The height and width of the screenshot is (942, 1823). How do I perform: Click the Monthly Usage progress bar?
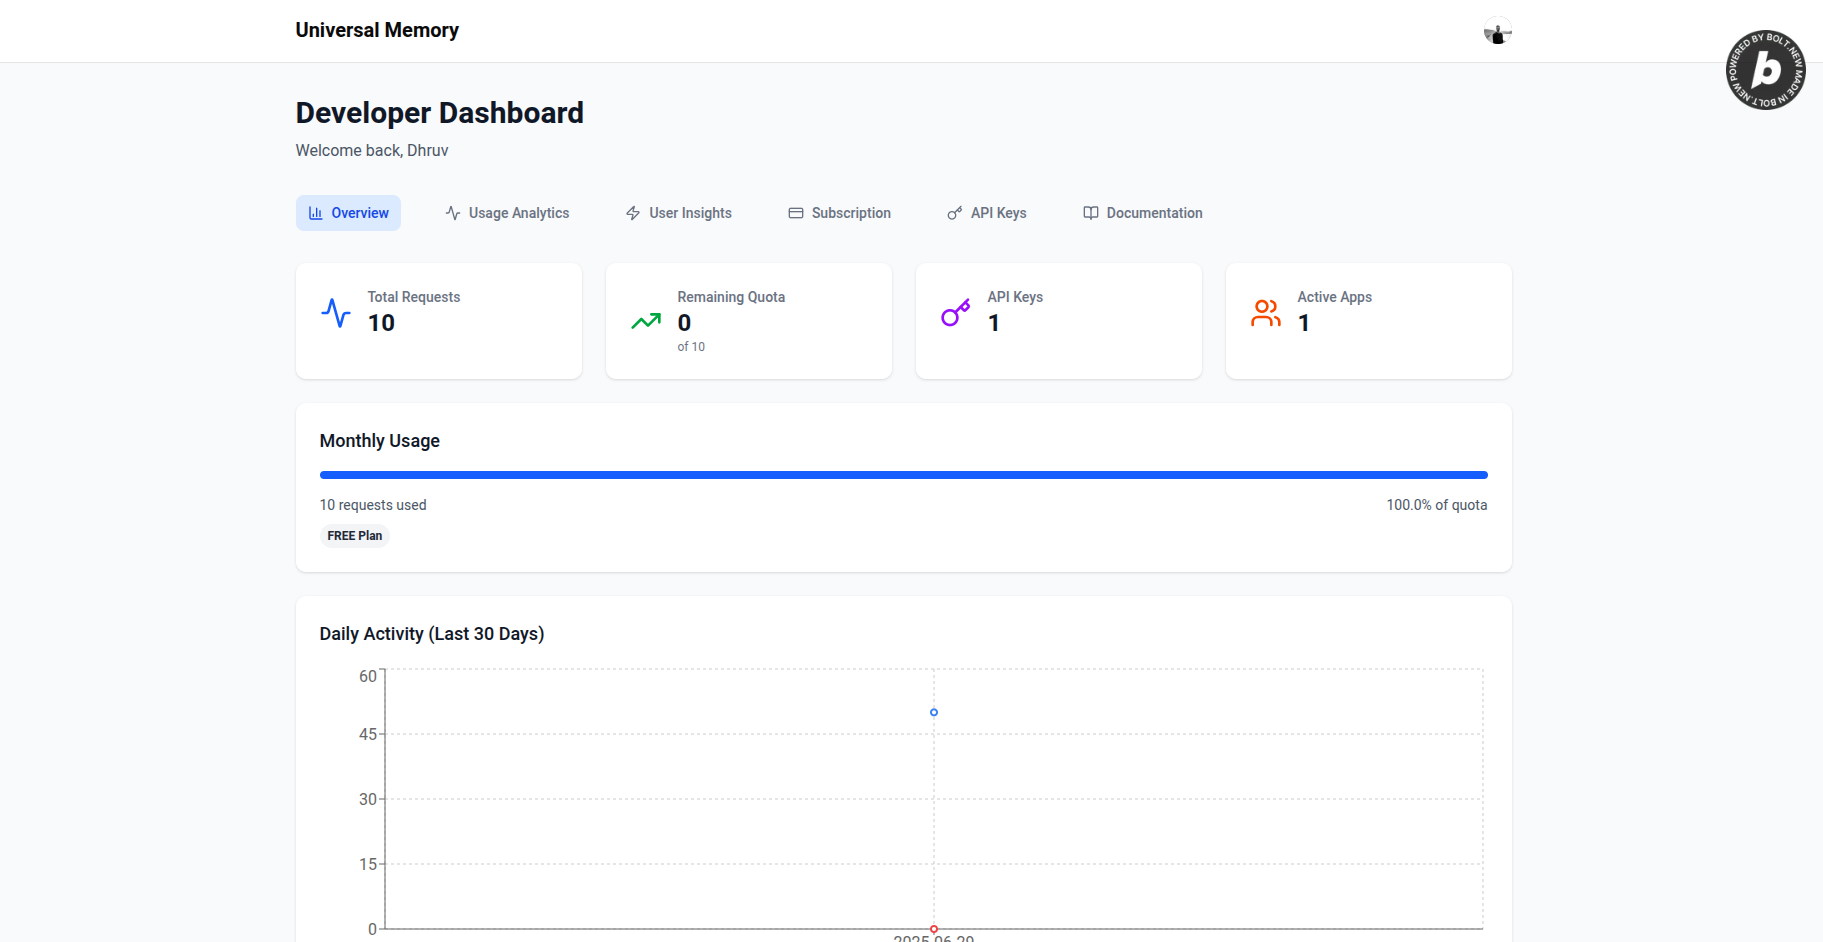click(904, 475)
